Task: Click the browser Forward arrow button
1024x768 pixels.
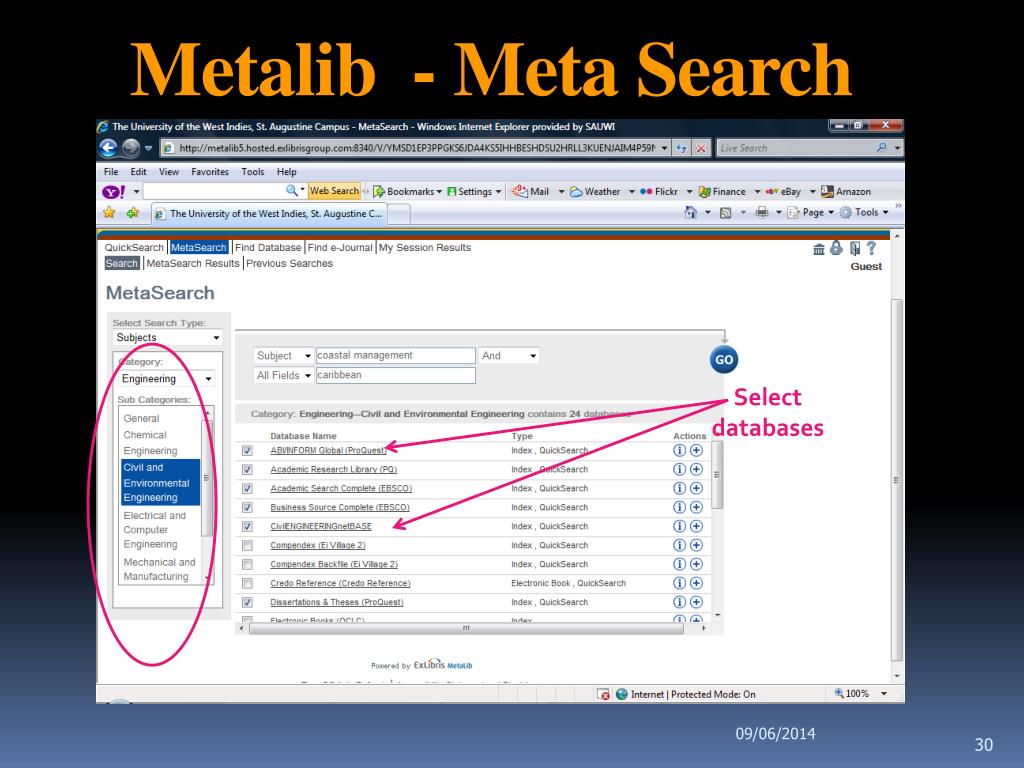Action: tap(131, 148)
